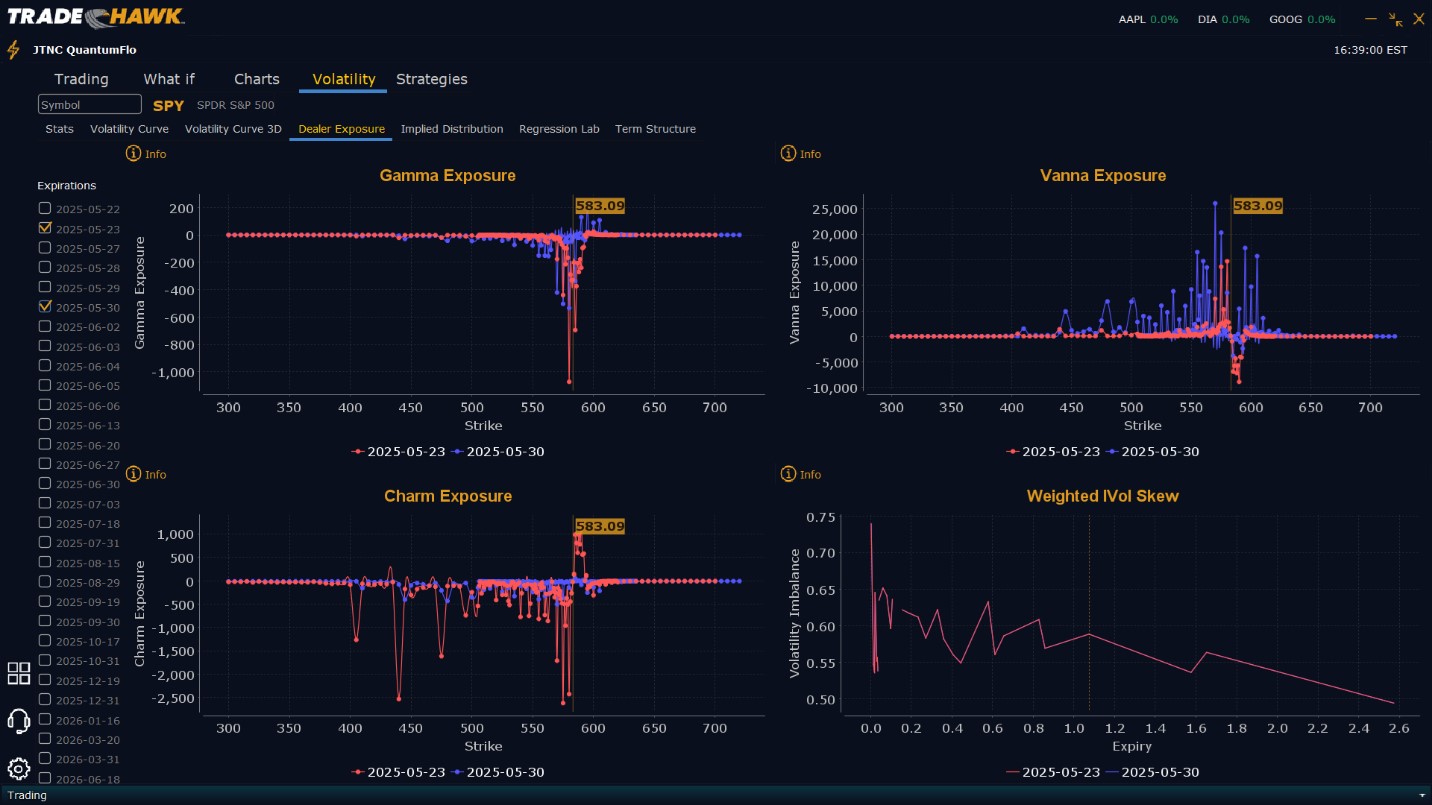Image resolution: width=1432 pixels, height=805 pixels.
Task: Select the Volatility tab
Action: coord(344,79)
